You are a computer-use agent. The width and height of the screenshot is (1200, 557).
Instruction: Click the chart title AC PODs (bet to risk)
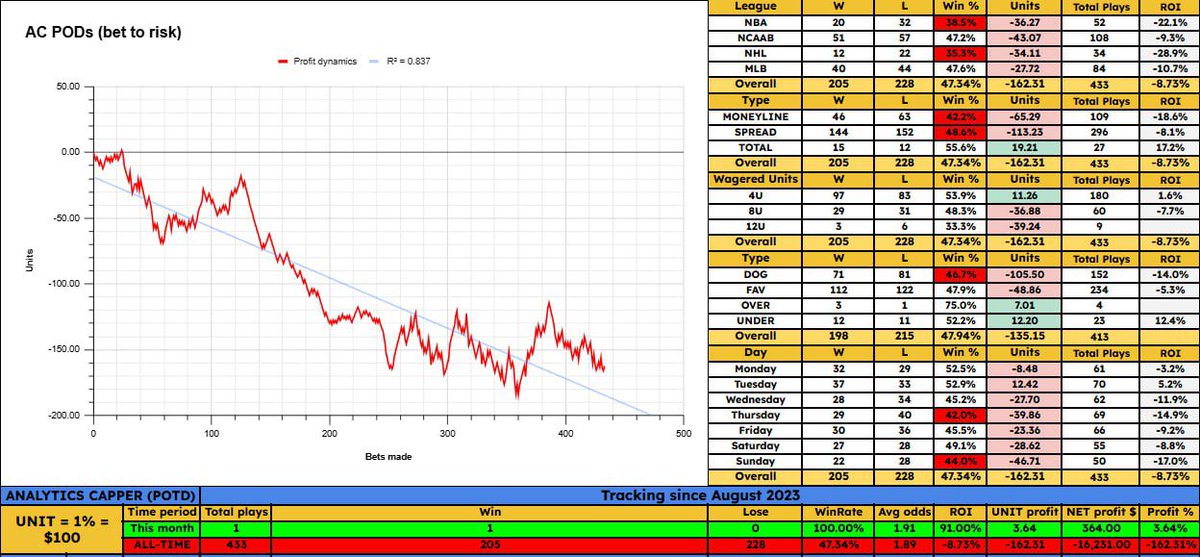click(x=103, y=32)
